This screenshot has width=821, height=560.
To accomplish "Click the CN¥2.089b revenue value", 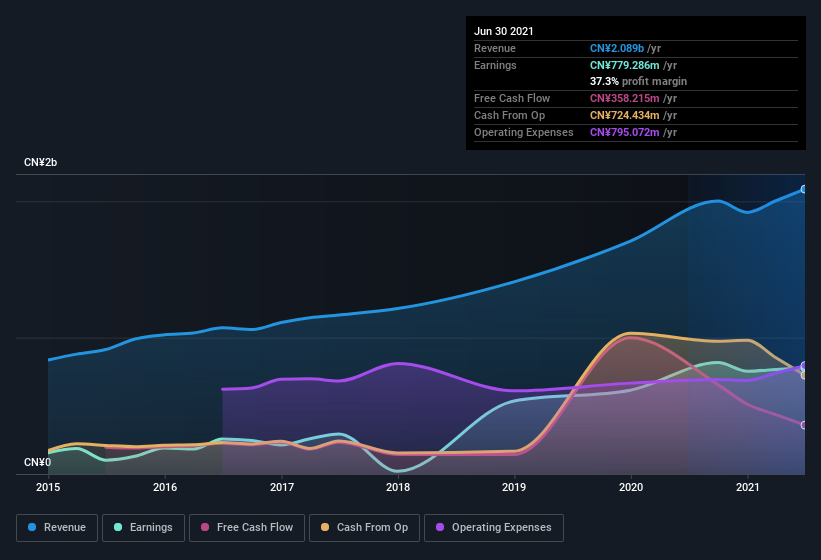I will [x=617, y=48].
